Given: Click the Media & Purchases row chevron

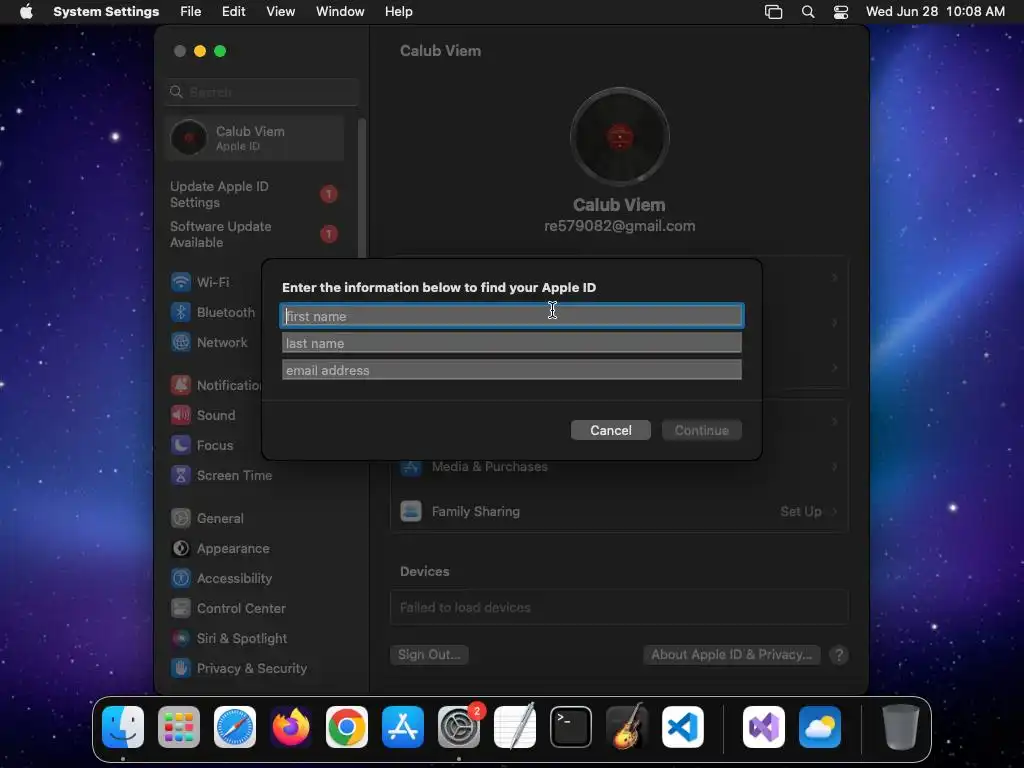Looking at the screenshot, I should coord(835,466).
